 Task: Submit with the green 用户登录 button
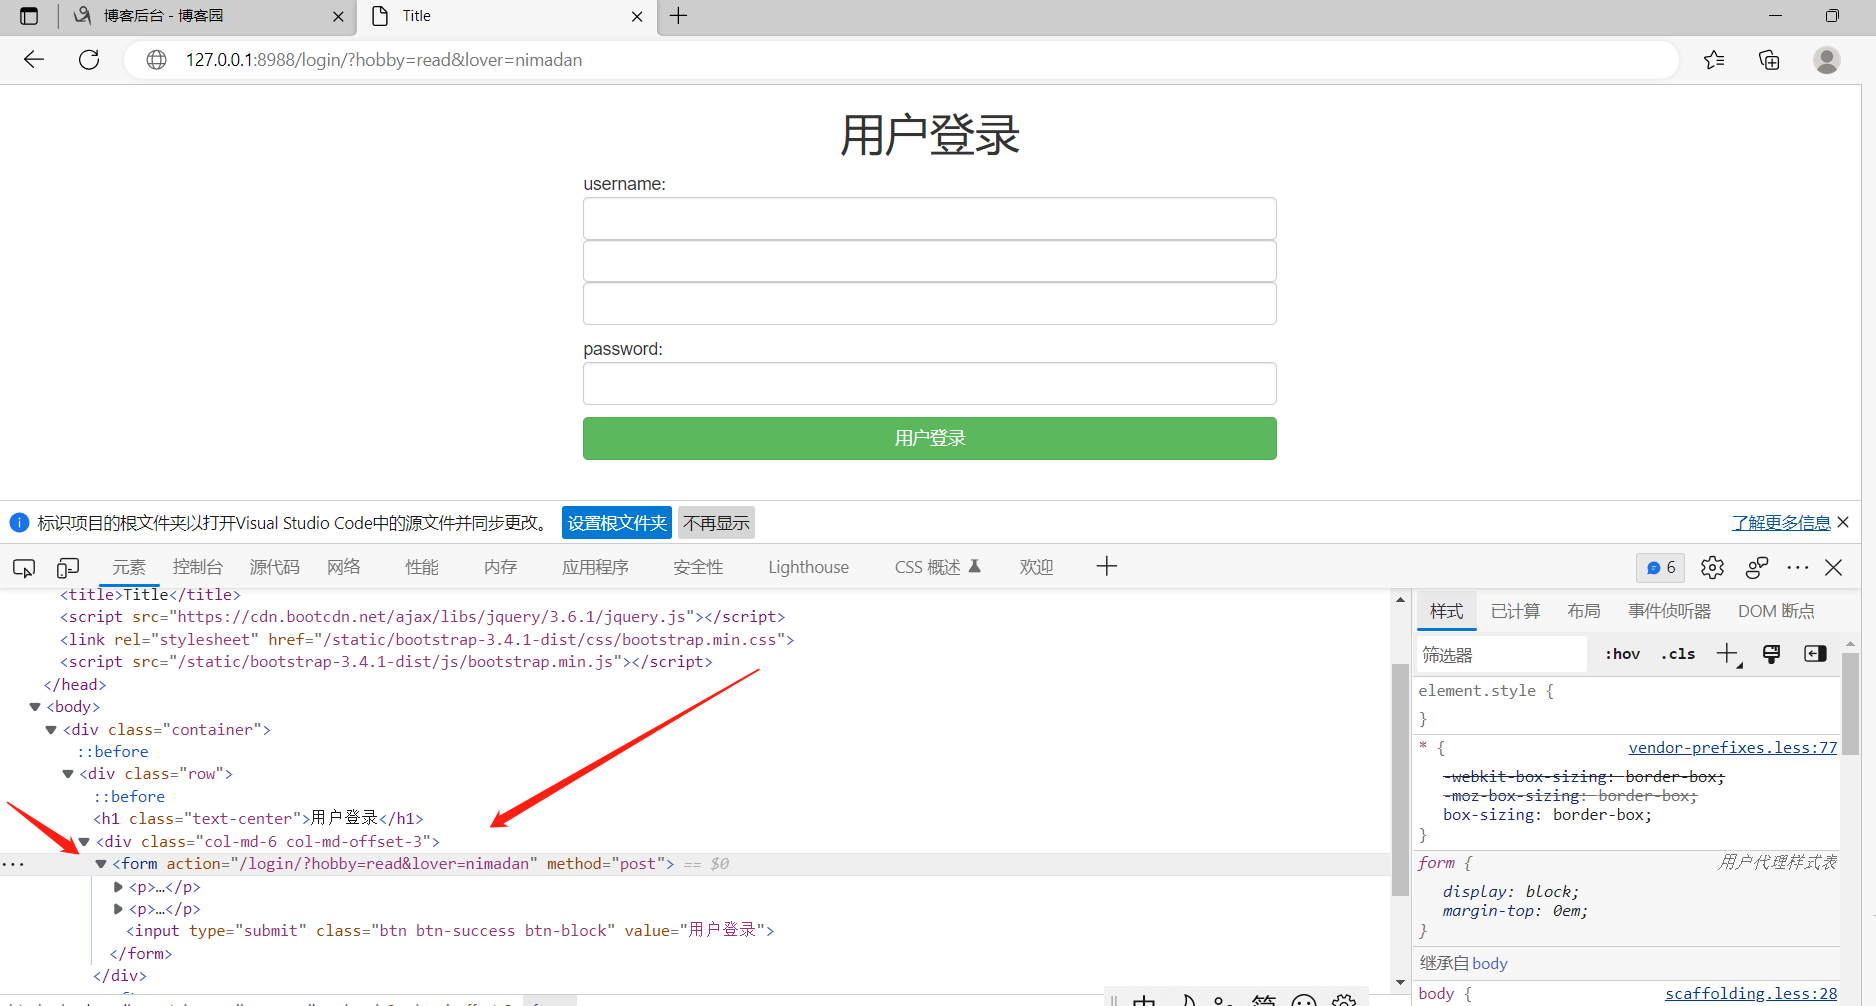929,438
